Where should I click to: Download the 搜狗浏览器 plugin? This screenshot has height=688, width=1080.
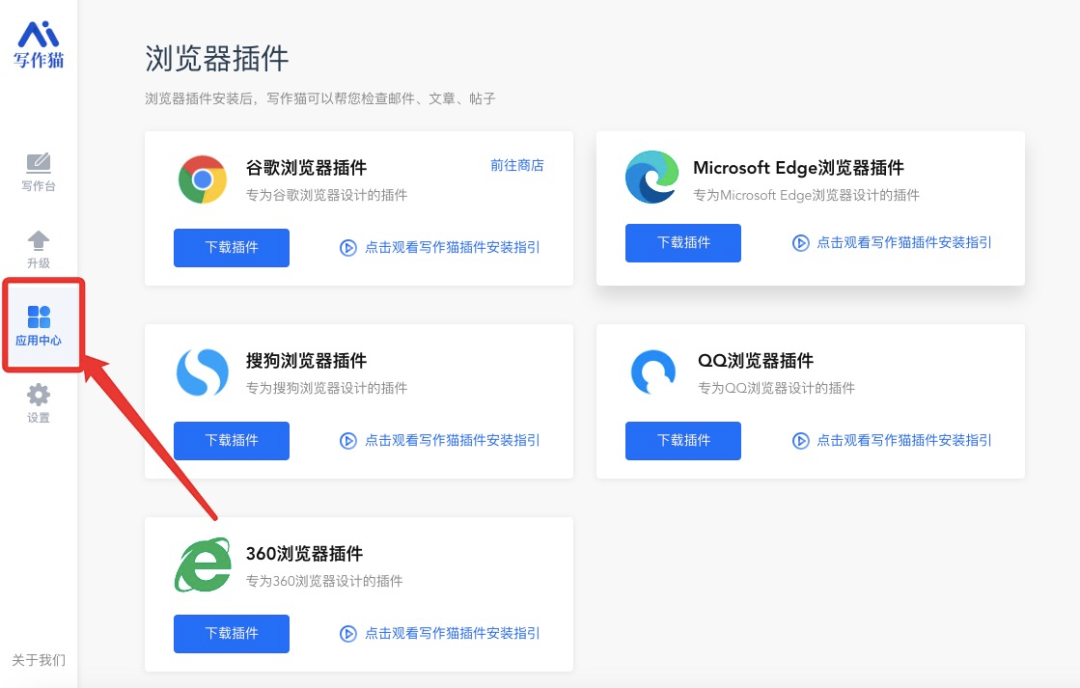click(x=231, y=441)
